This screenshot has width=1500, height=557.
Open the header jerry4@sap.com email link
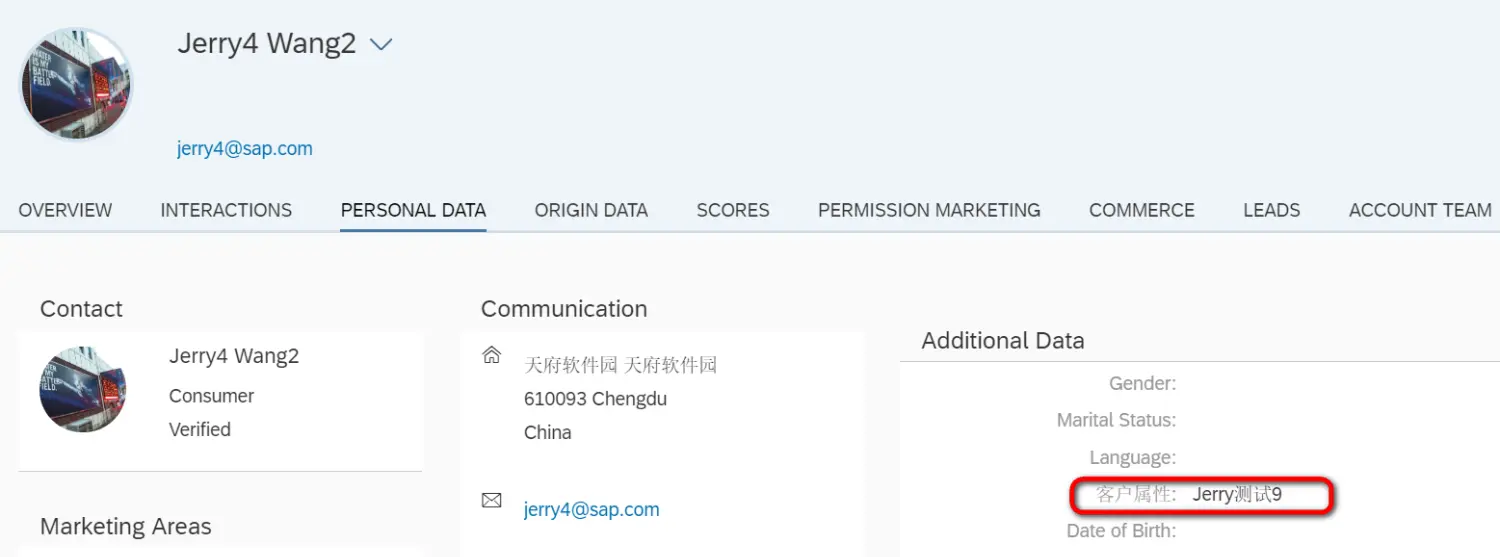[245, 149]
